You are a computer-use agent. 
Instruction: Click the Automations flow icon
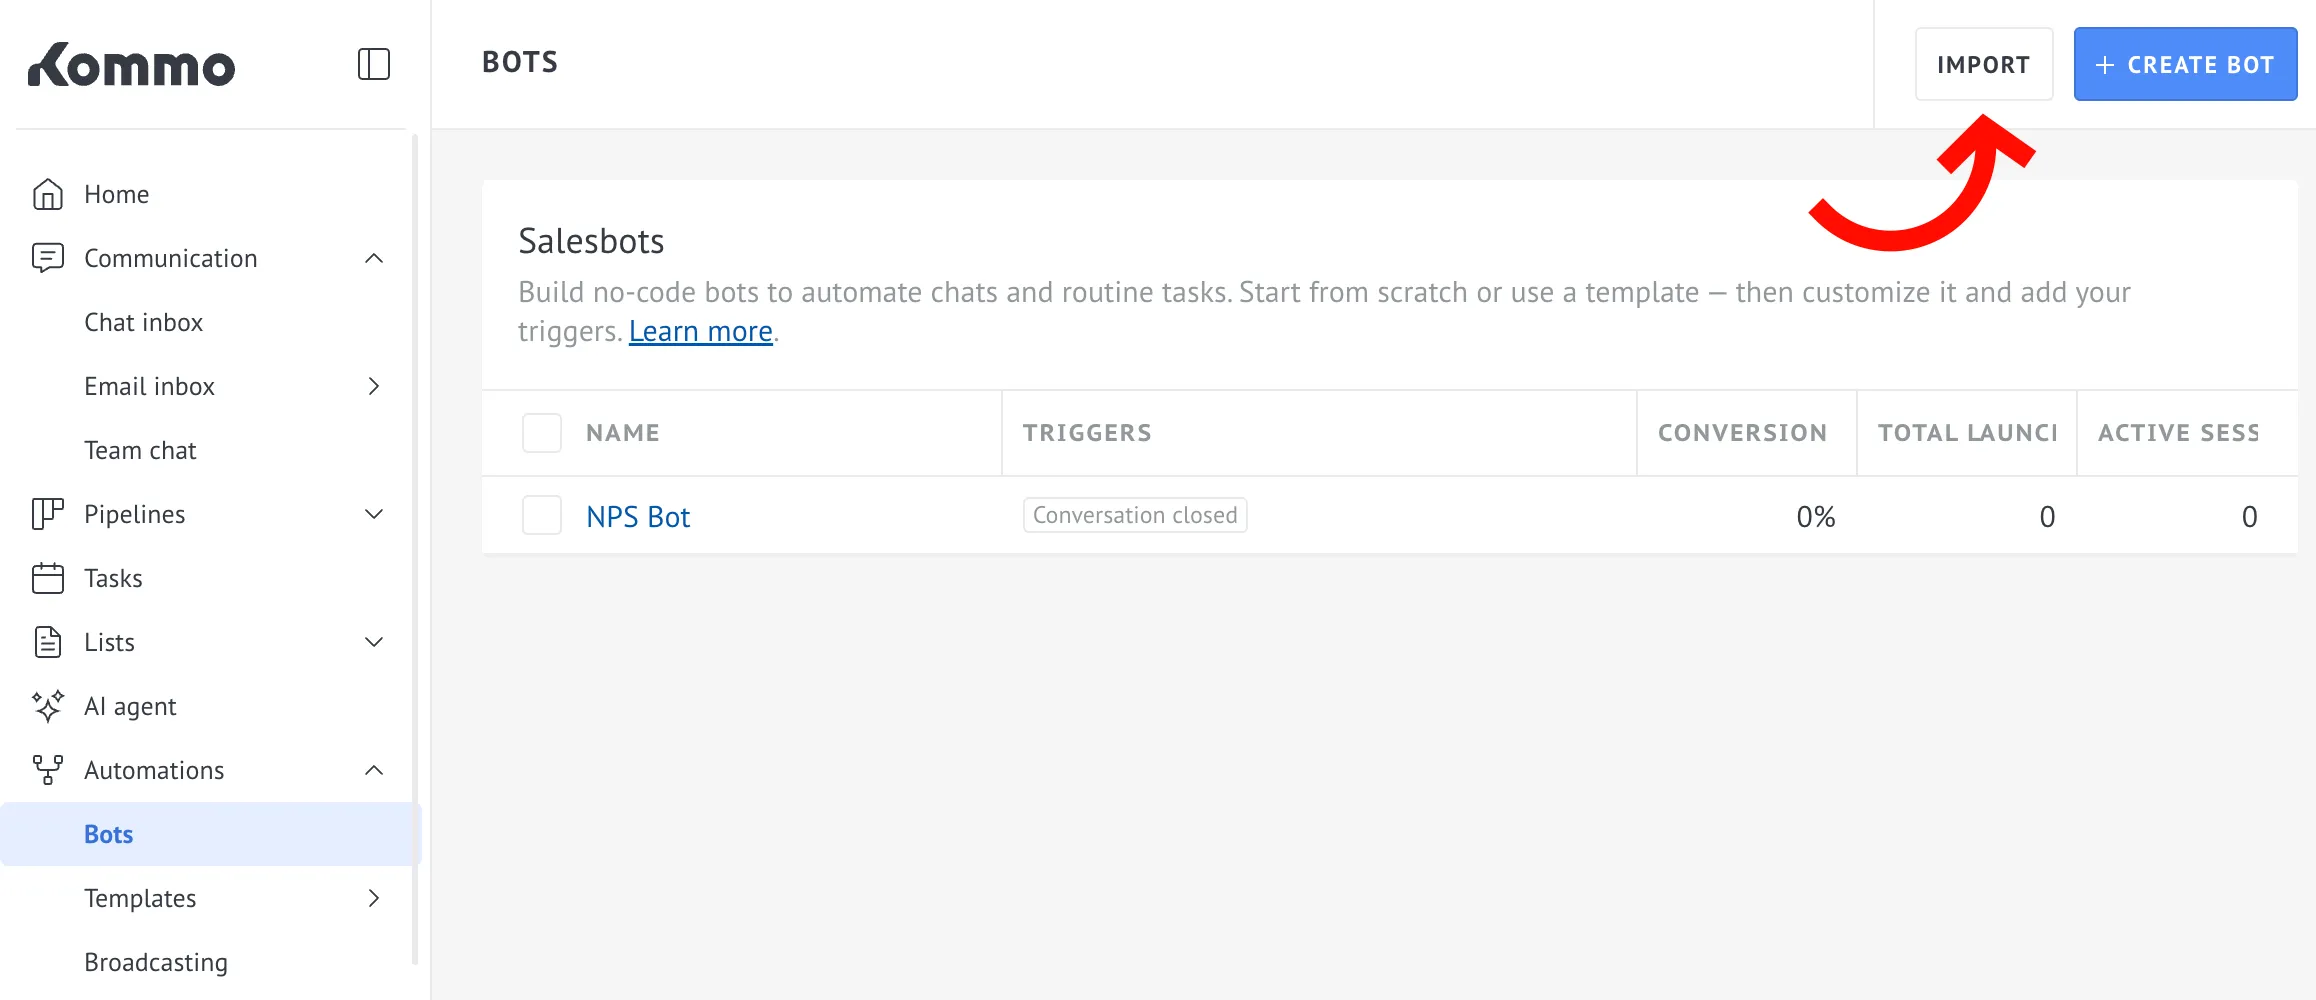click(x=48, y=770)
